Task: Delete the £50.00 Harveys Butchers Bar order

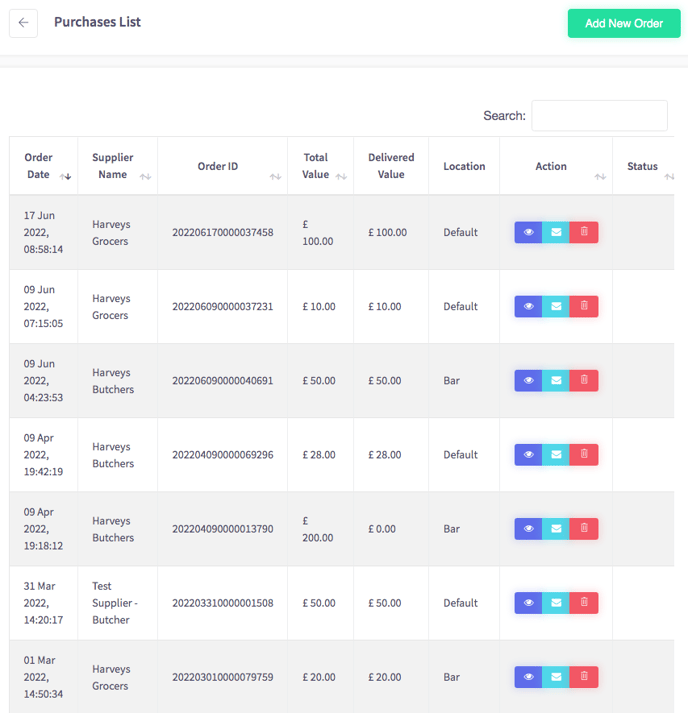Action: [x=584, y=381]
